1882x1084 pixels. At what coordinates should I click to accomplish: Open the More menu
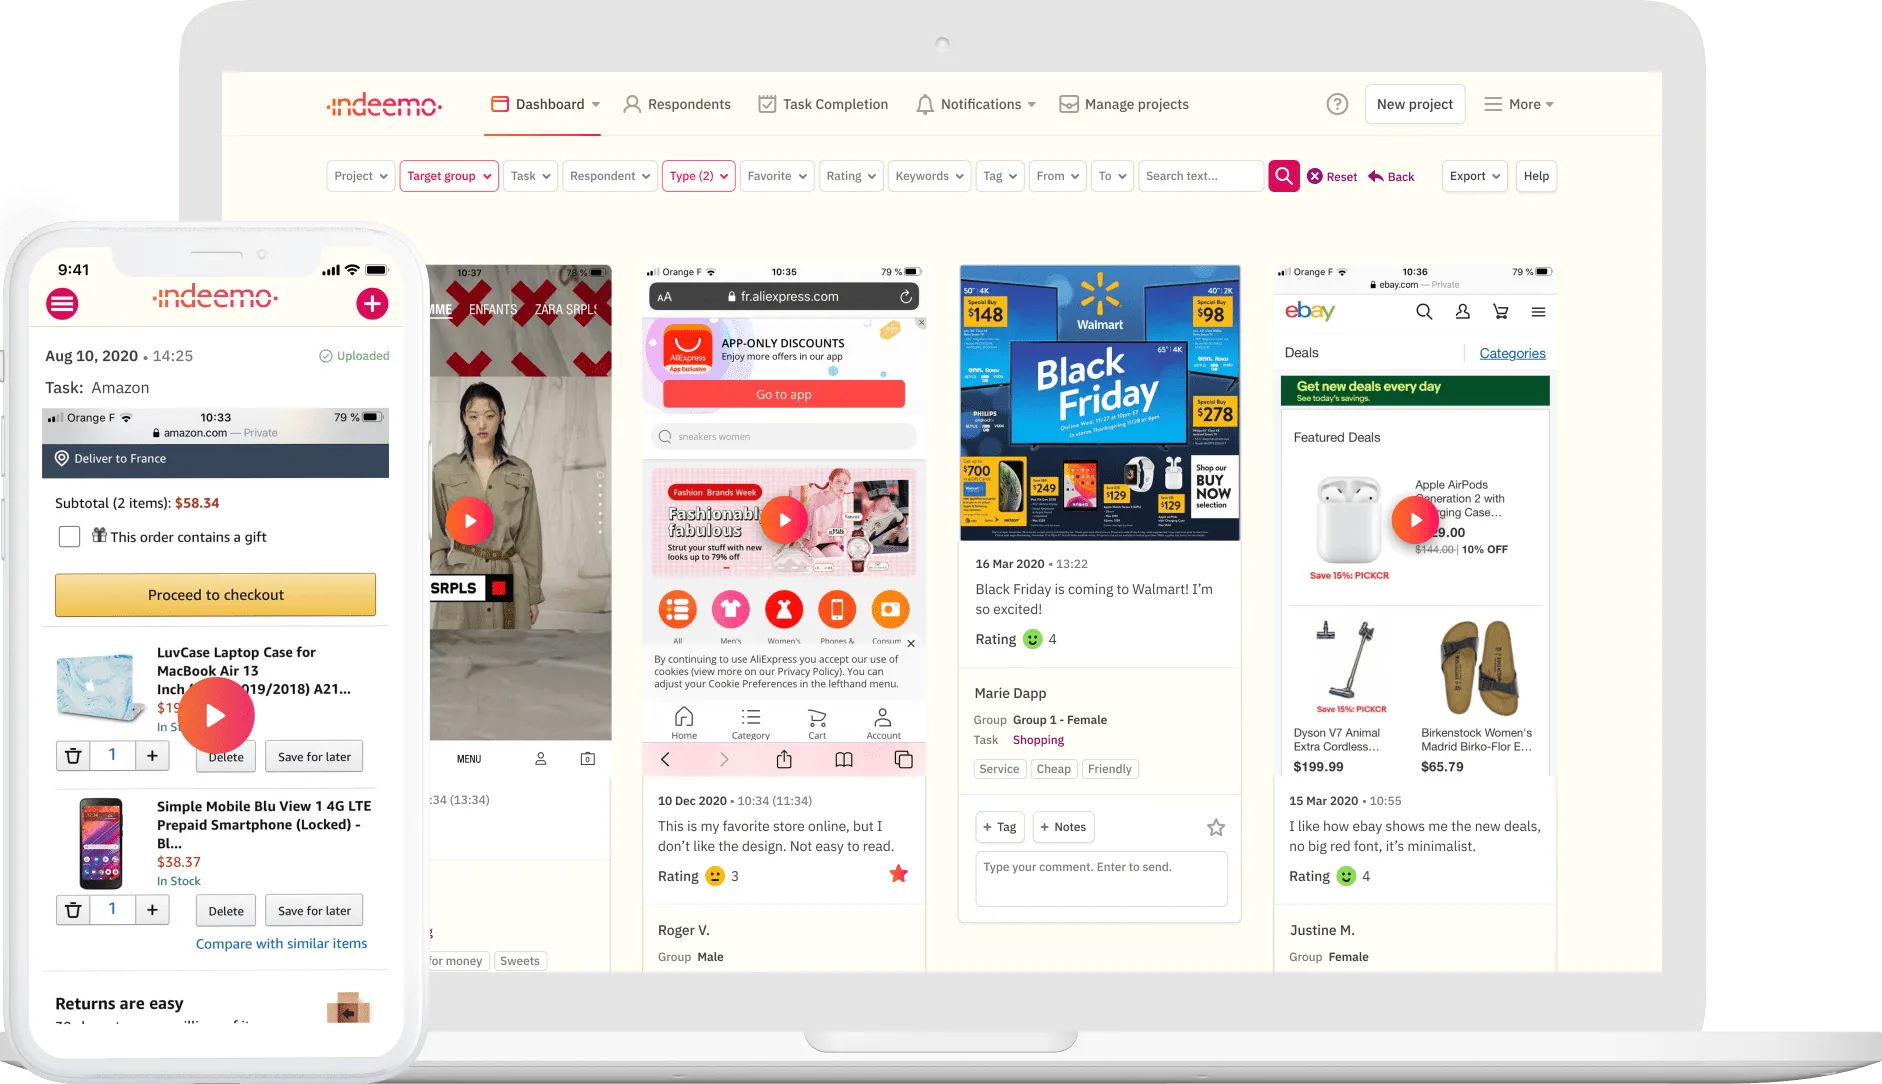pos(1519,104)
